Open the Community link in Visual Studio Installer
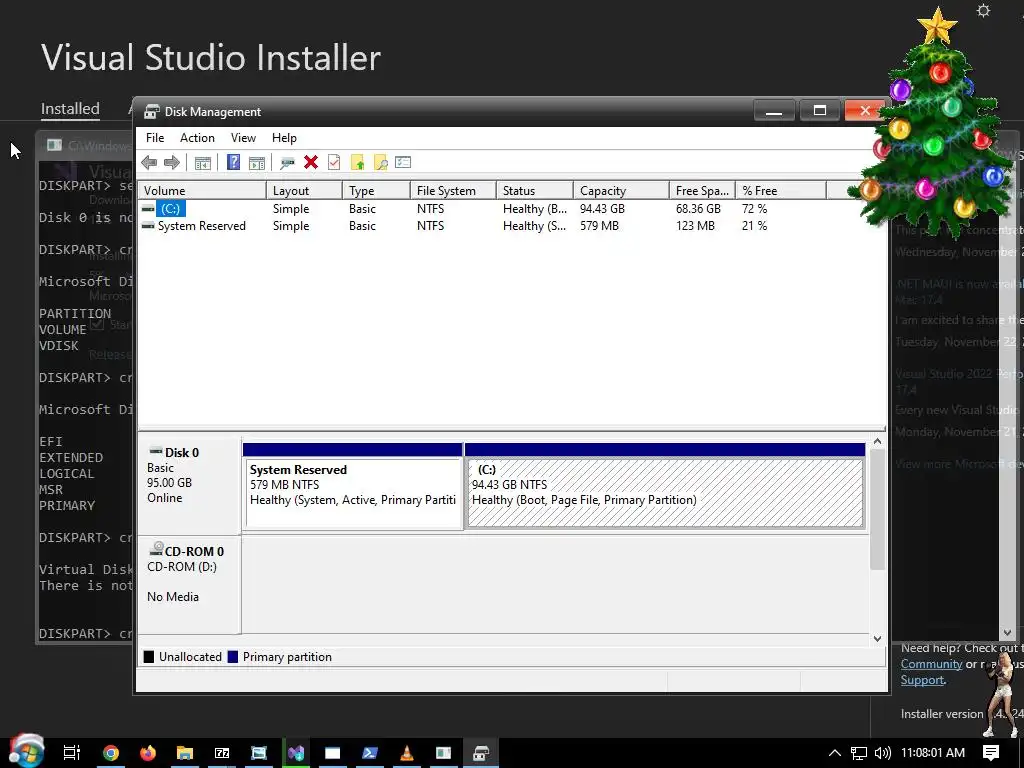Screen dimensions: 1024x768 pyautogui.click(x=931, y=664)
